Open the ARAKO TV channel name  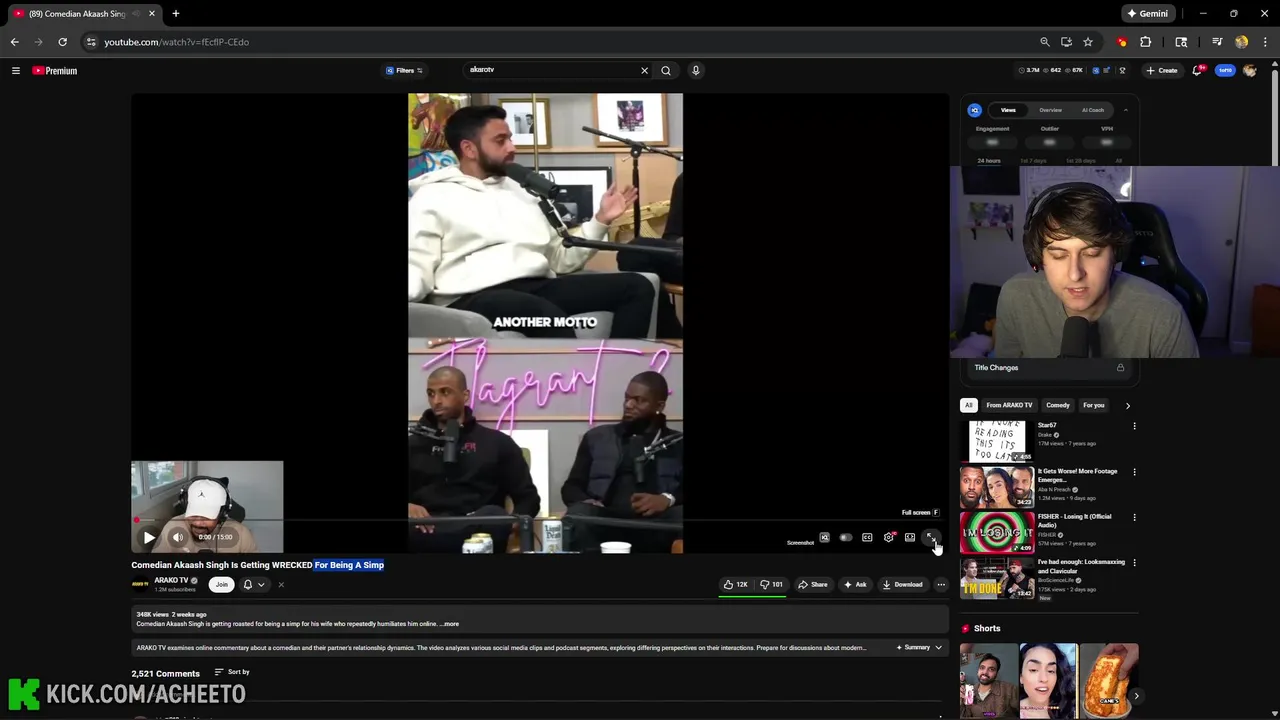pos(171,580)
